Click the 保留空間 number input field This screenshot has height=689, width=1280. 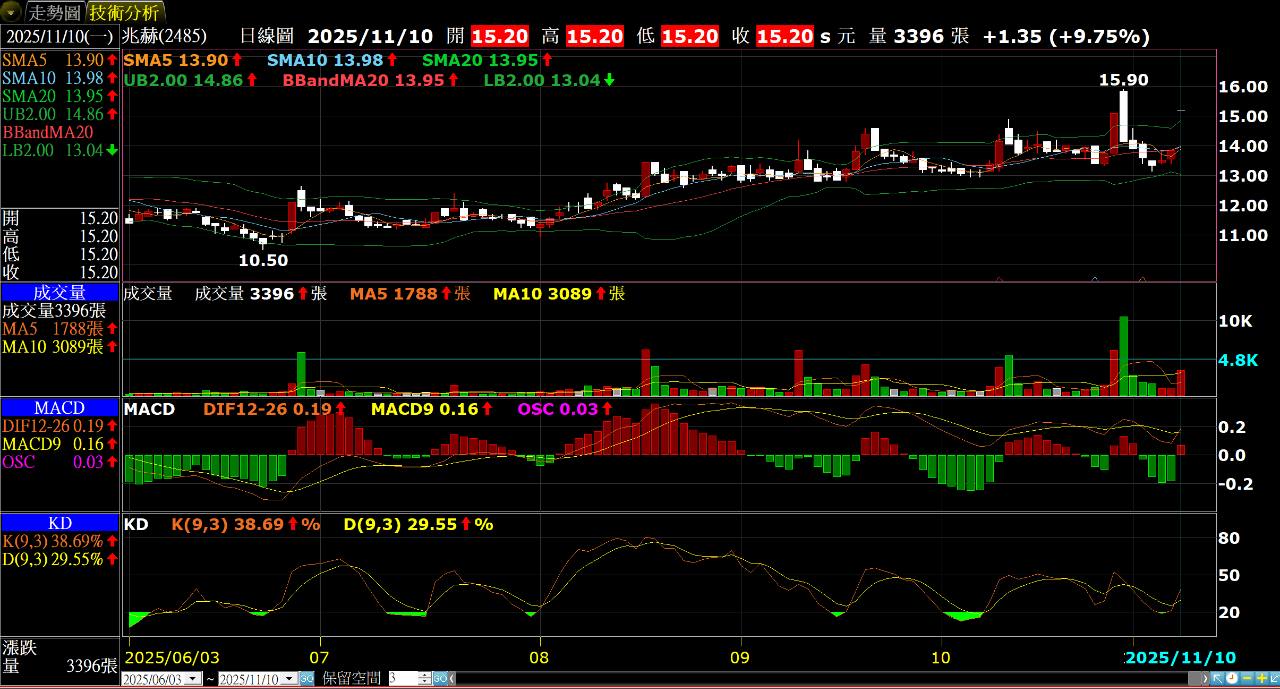(x=402, y=678)
